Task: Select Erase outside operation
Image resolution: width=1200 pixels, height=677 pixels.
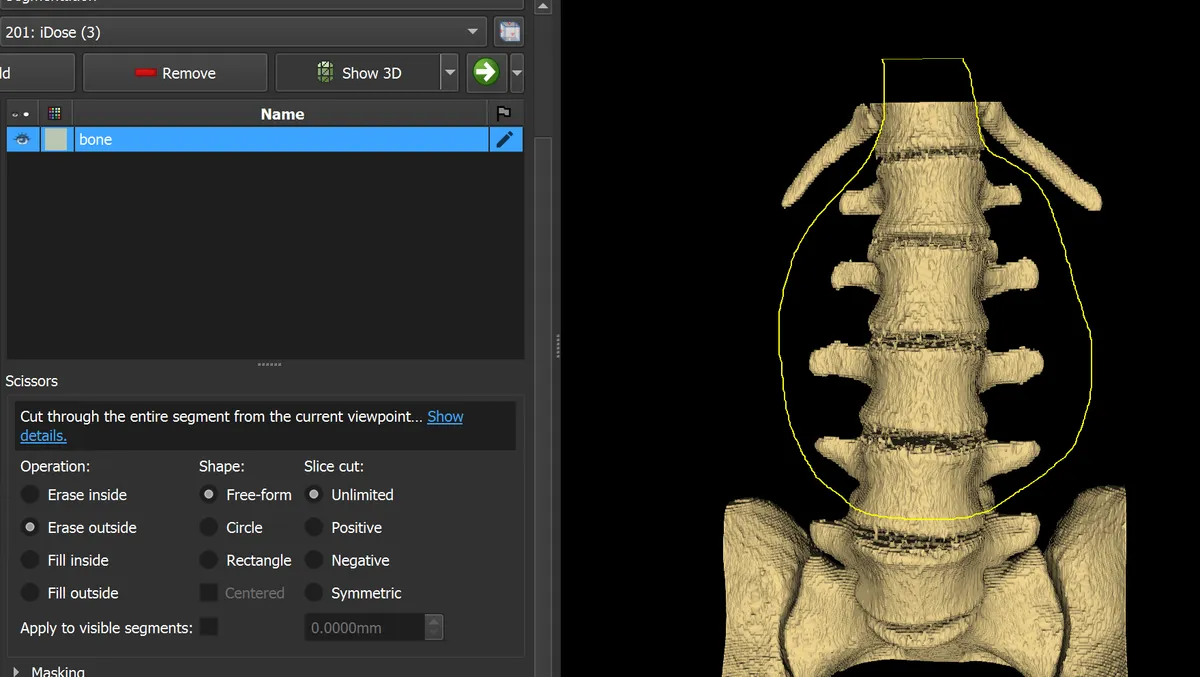Action: point(79,528)
